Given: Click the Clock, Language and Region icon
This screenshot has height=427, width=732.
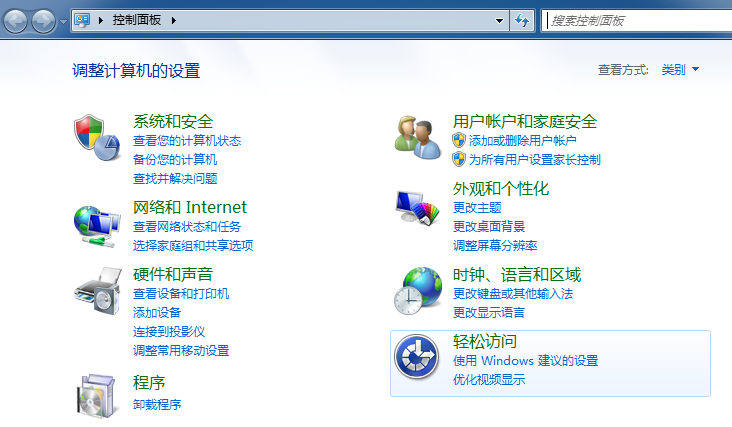Looking at the screenshot, I should coord(417,291).
